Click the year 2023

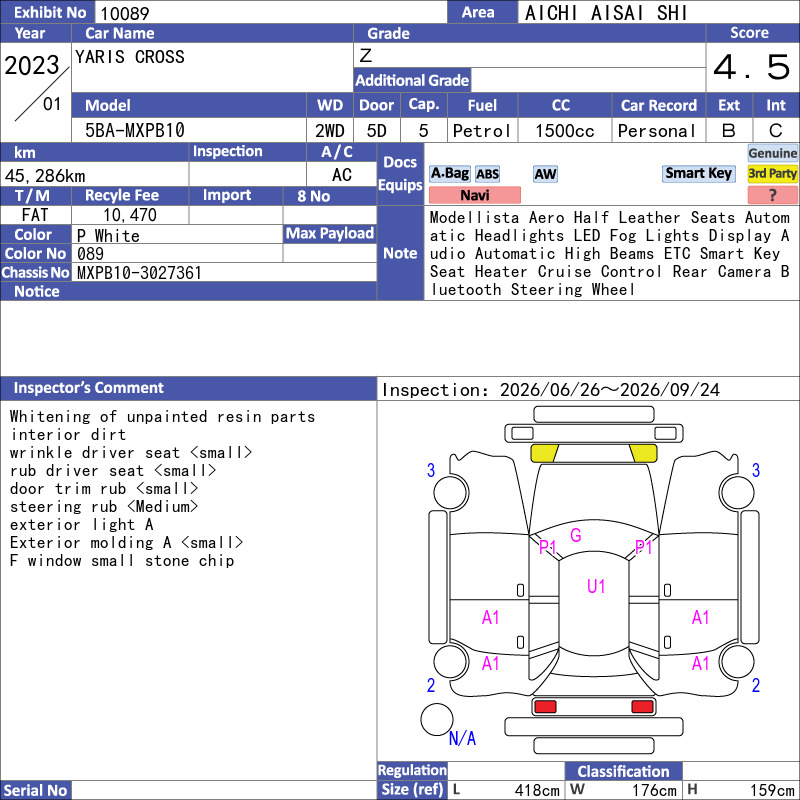point(32,65)
